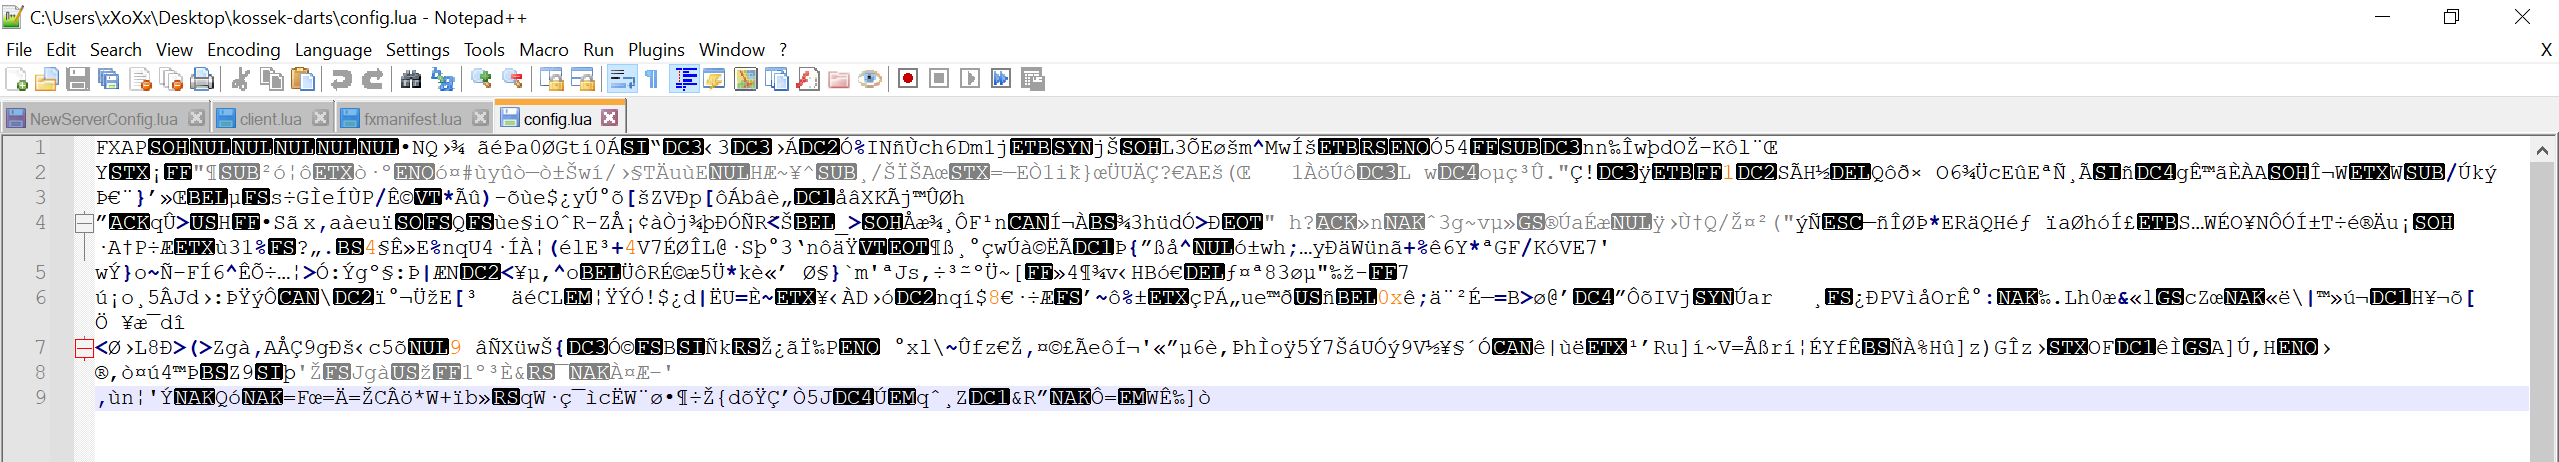Viewport: 2559px width, 462px height.
Task: Toggle synchronized vertical scrolling
Action: click(x=551, y=79)
